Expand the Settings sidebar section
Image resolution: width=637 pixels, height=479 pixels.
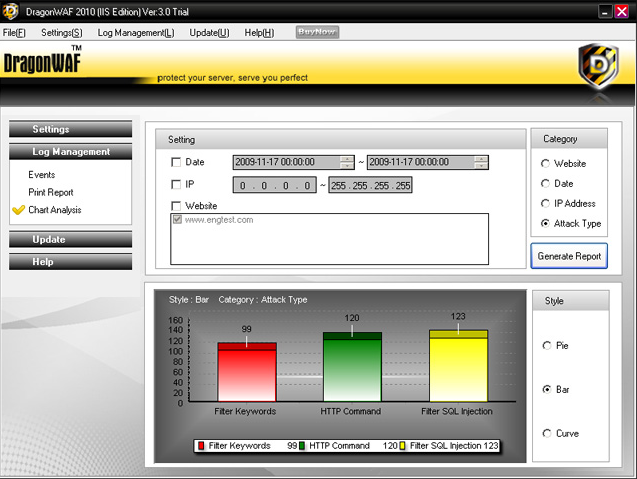[x=71, y=129]
